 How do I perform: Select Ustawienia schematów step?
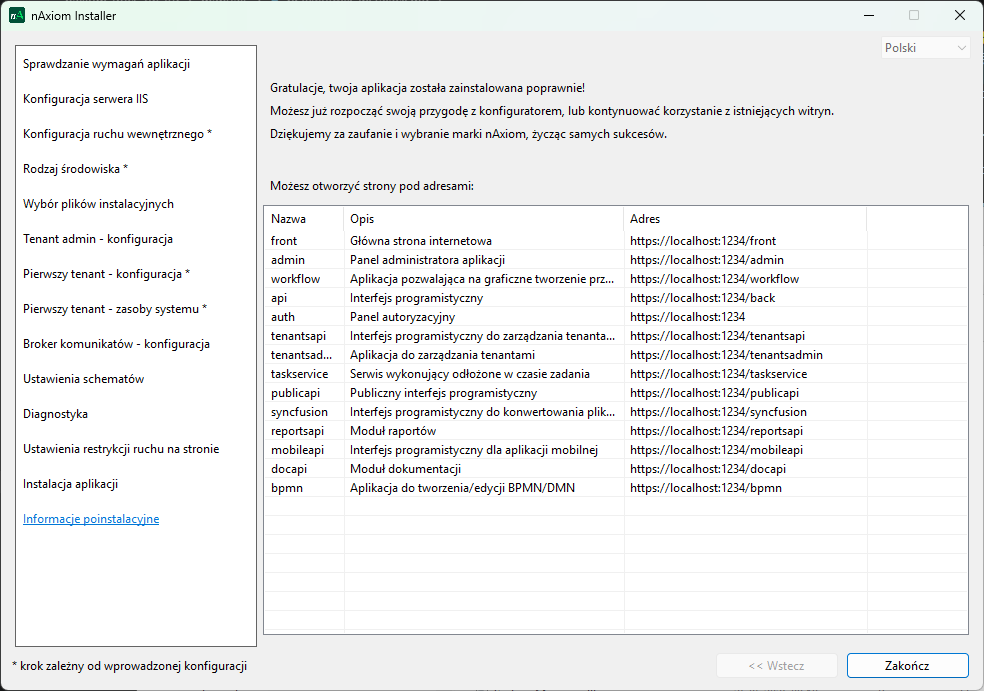[83, 379]
